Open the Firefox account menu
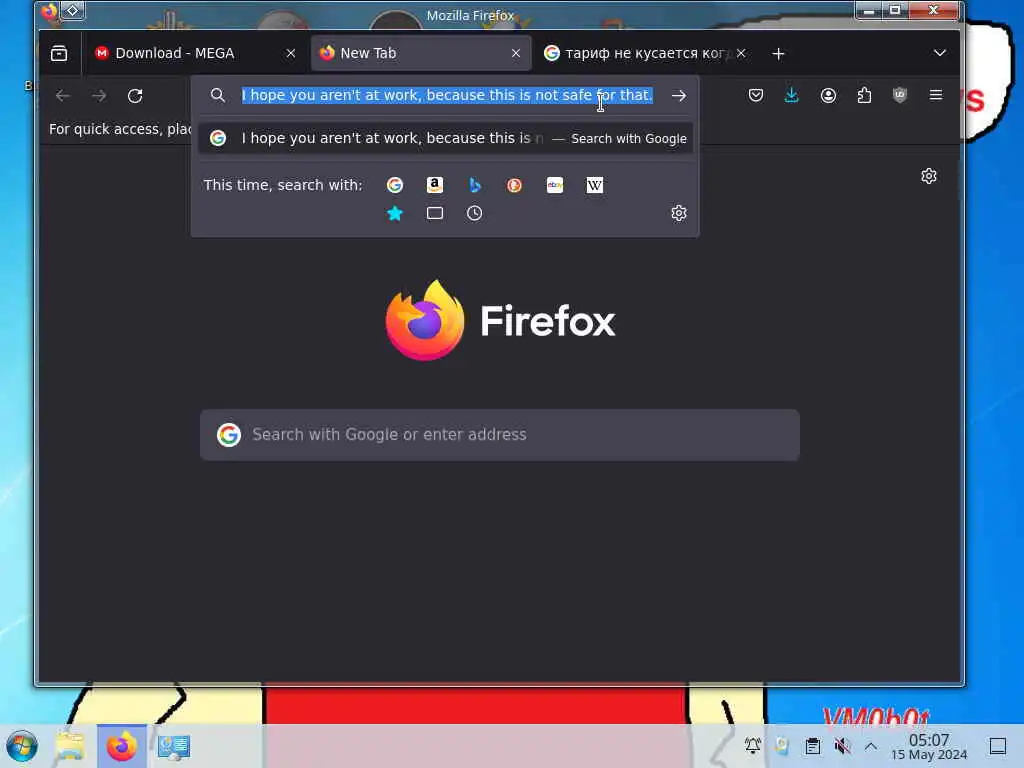Viewport: 1024px width, 768px height. pos(828,95)
